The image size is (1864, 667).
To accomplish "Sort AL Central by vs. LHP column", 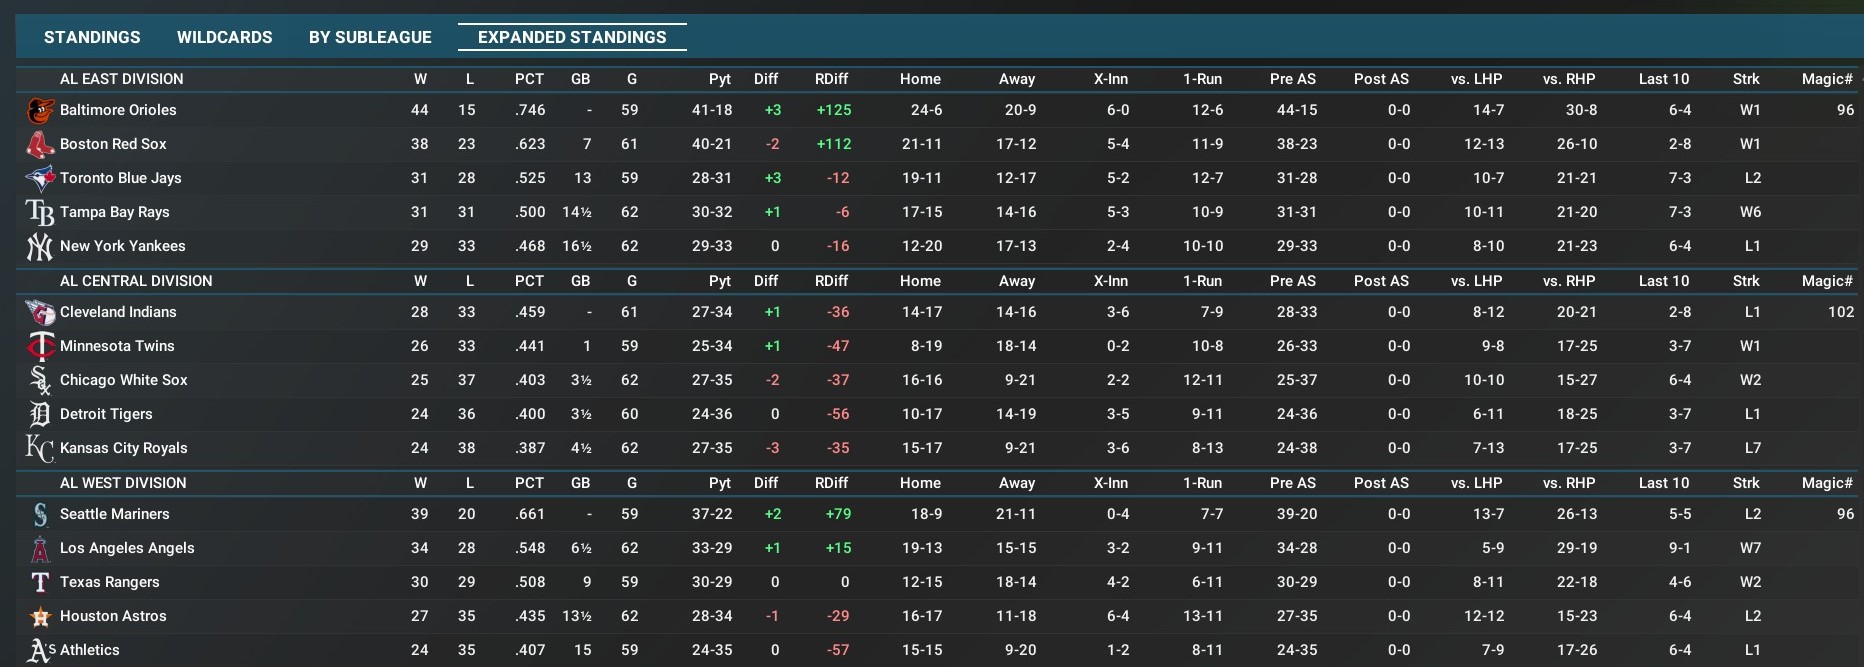I will 1477,281.
